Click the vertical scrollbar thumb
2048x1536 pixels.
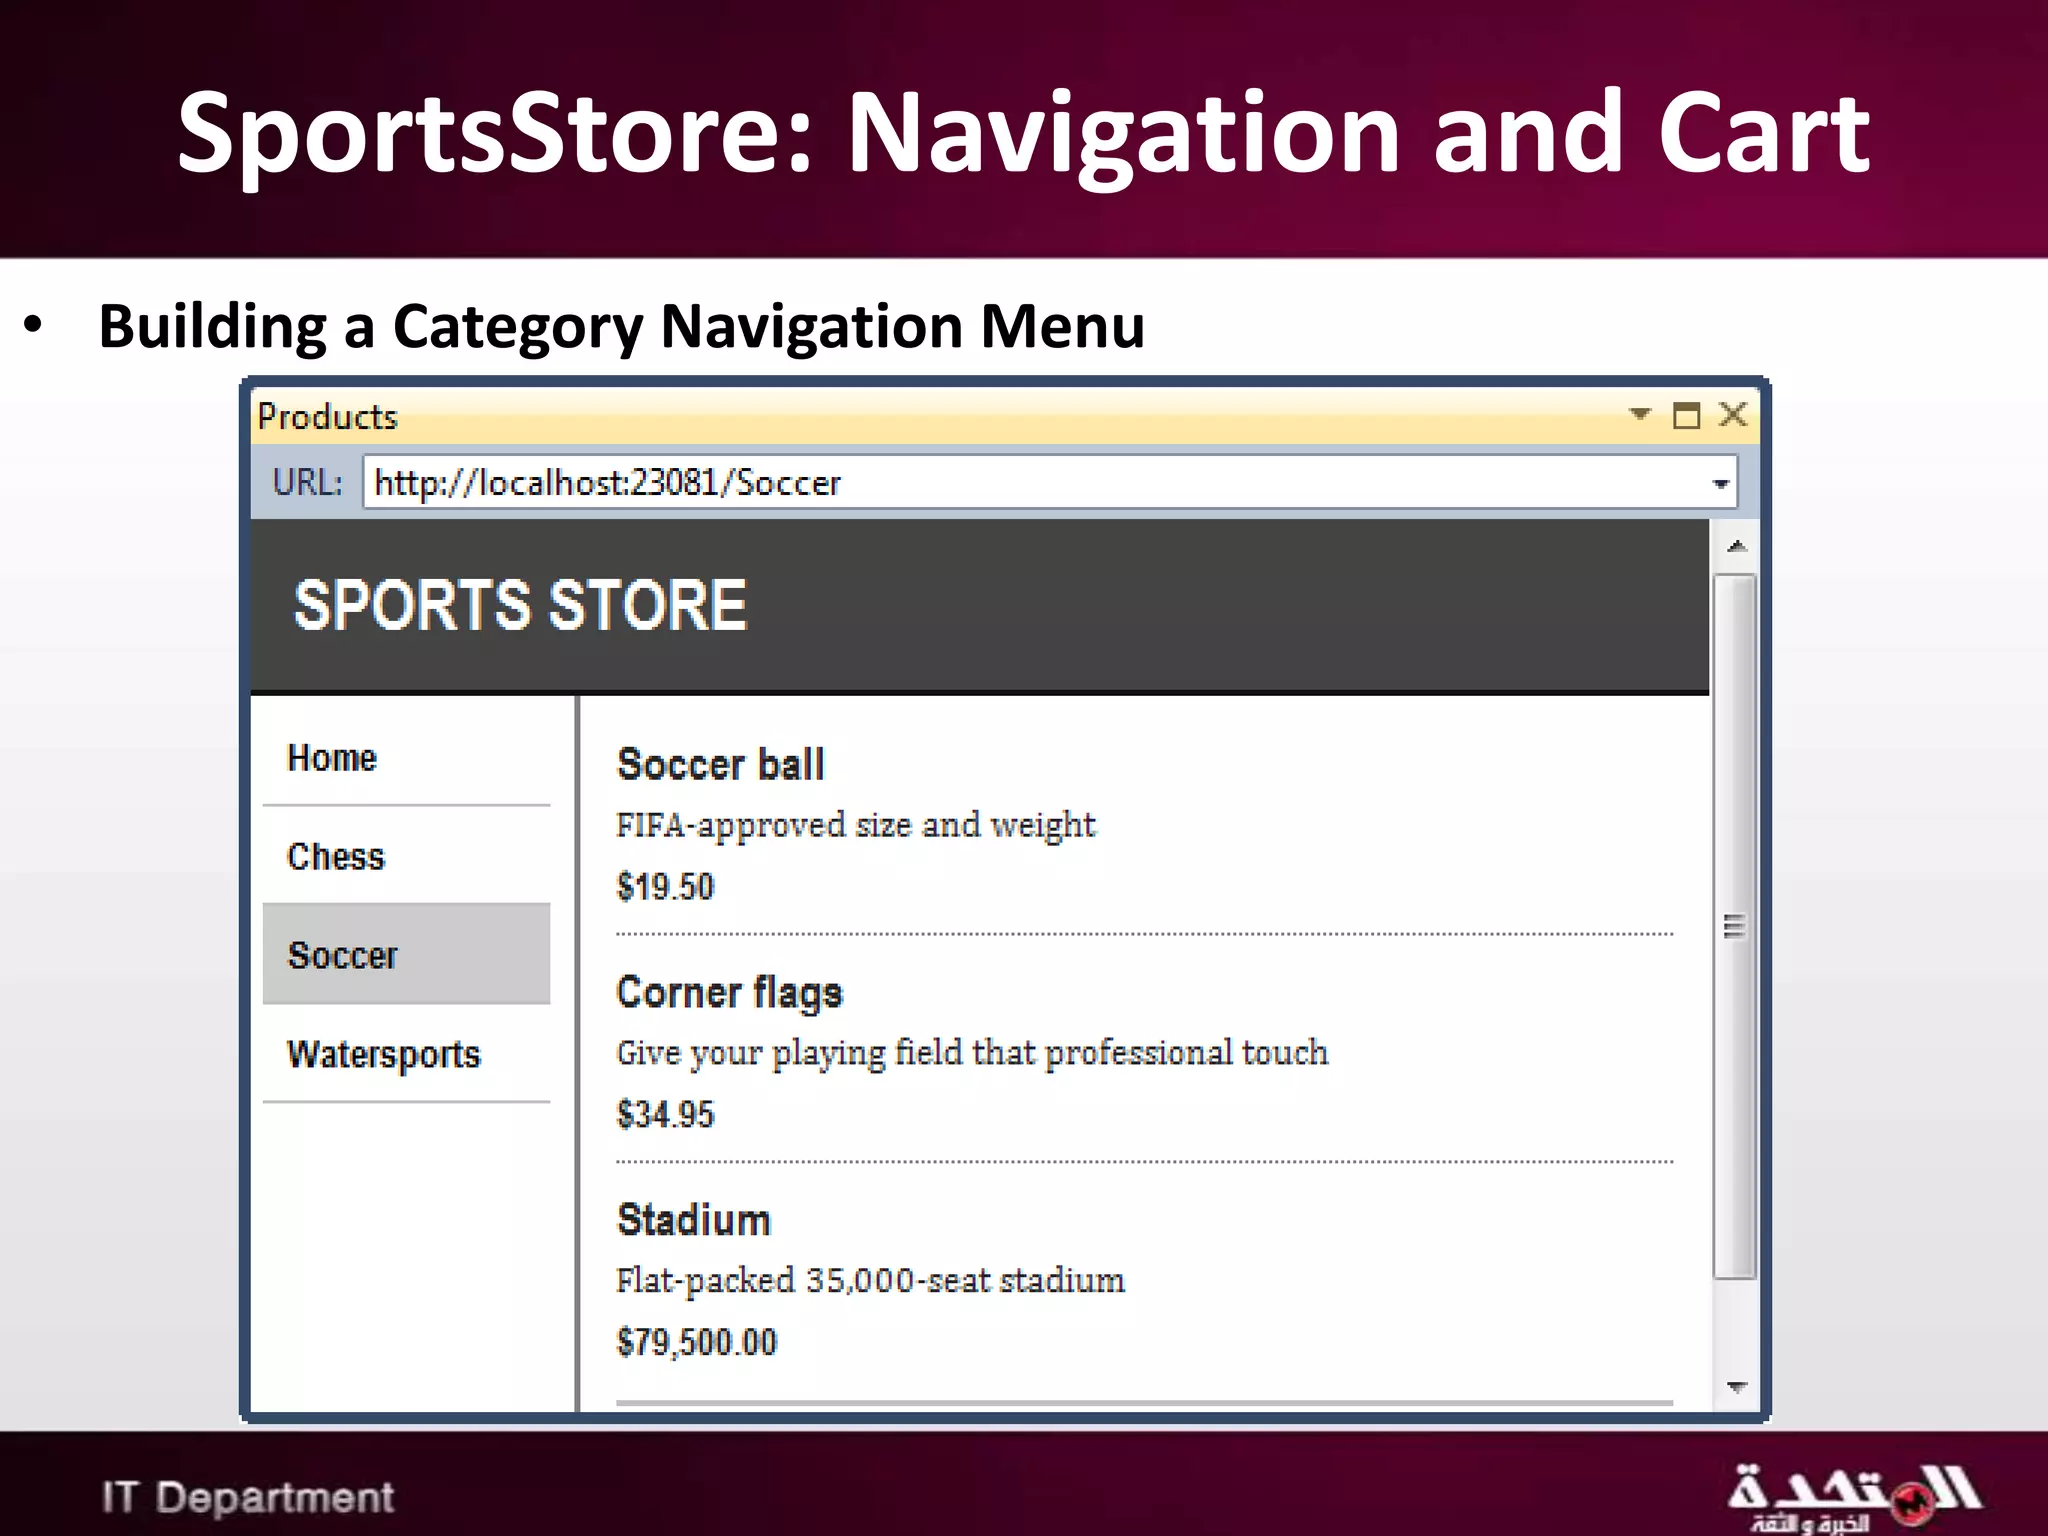1735,926
